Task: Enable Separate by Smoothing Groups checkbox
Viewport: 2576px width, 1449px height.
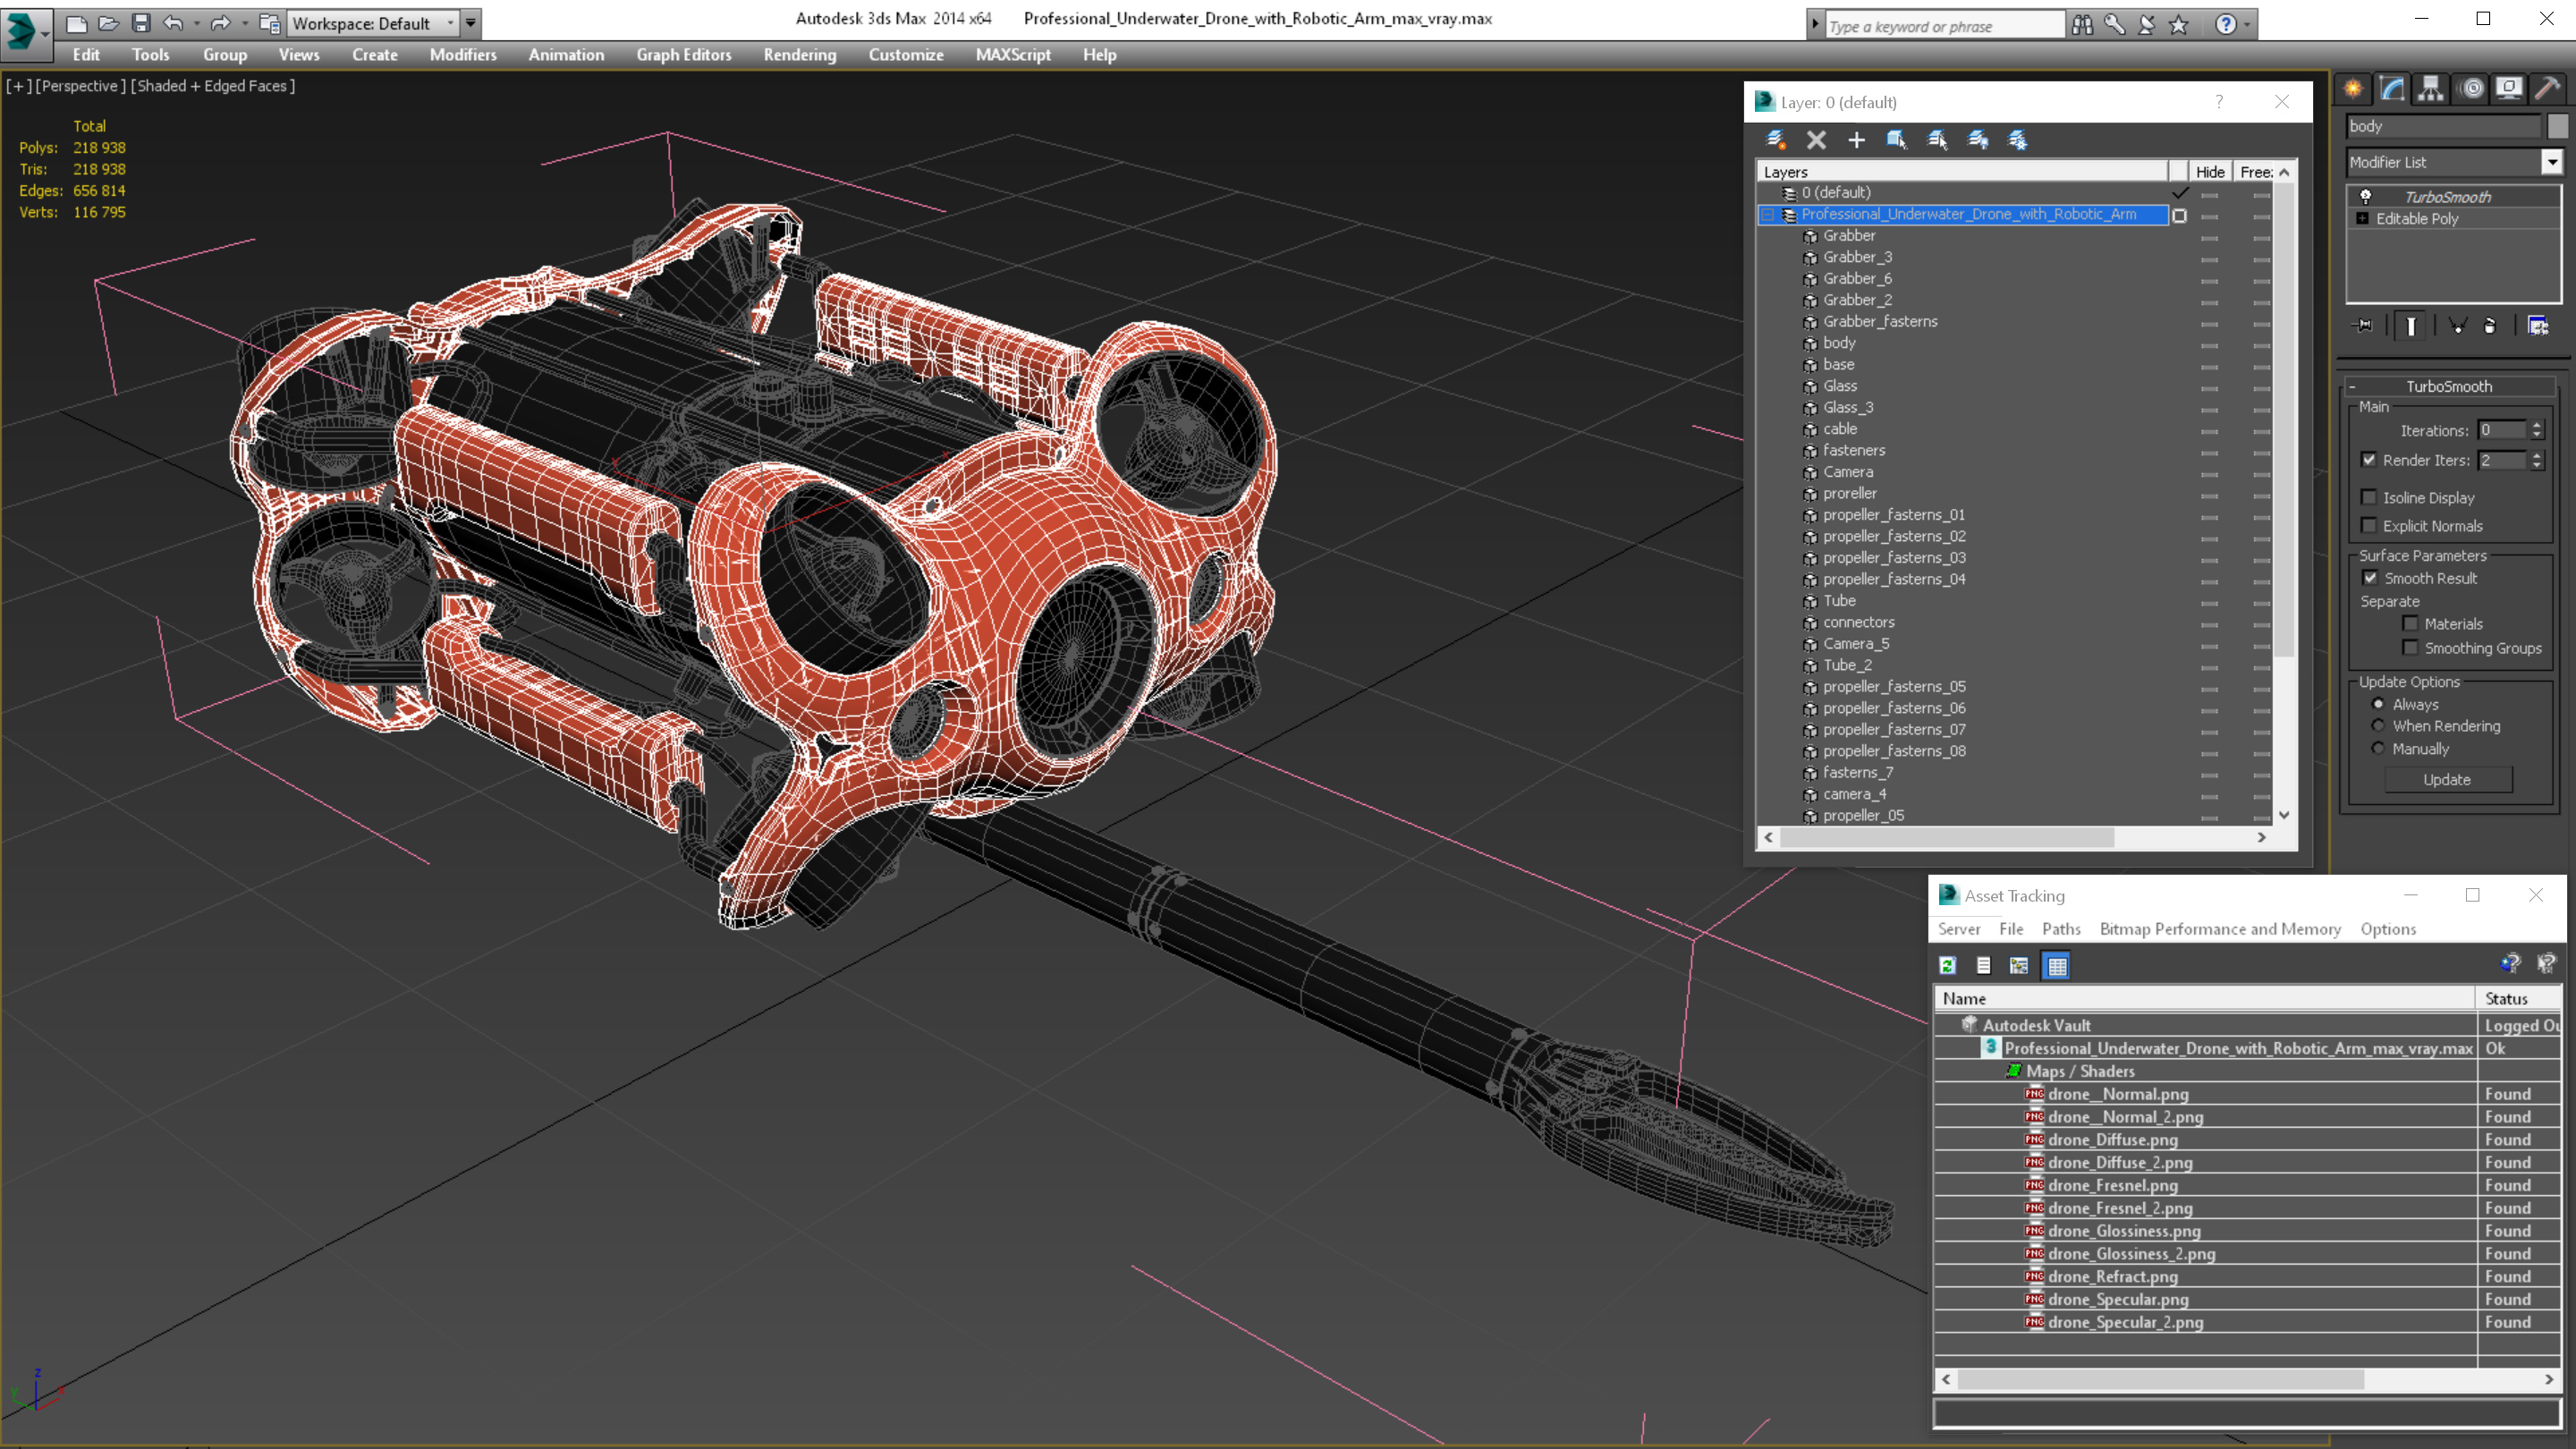Action: point(2411,648)
